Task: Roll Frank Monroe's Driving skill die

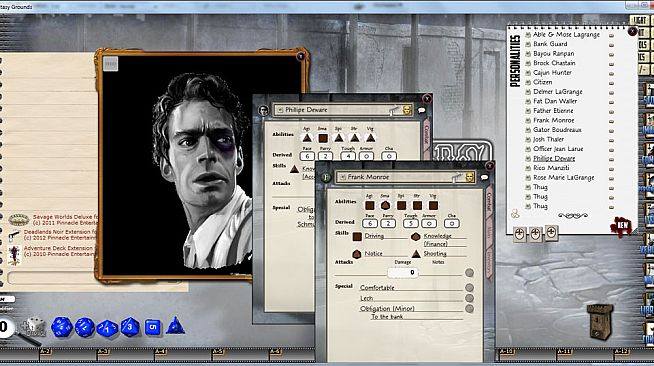Action: click(x=357, y=237)
